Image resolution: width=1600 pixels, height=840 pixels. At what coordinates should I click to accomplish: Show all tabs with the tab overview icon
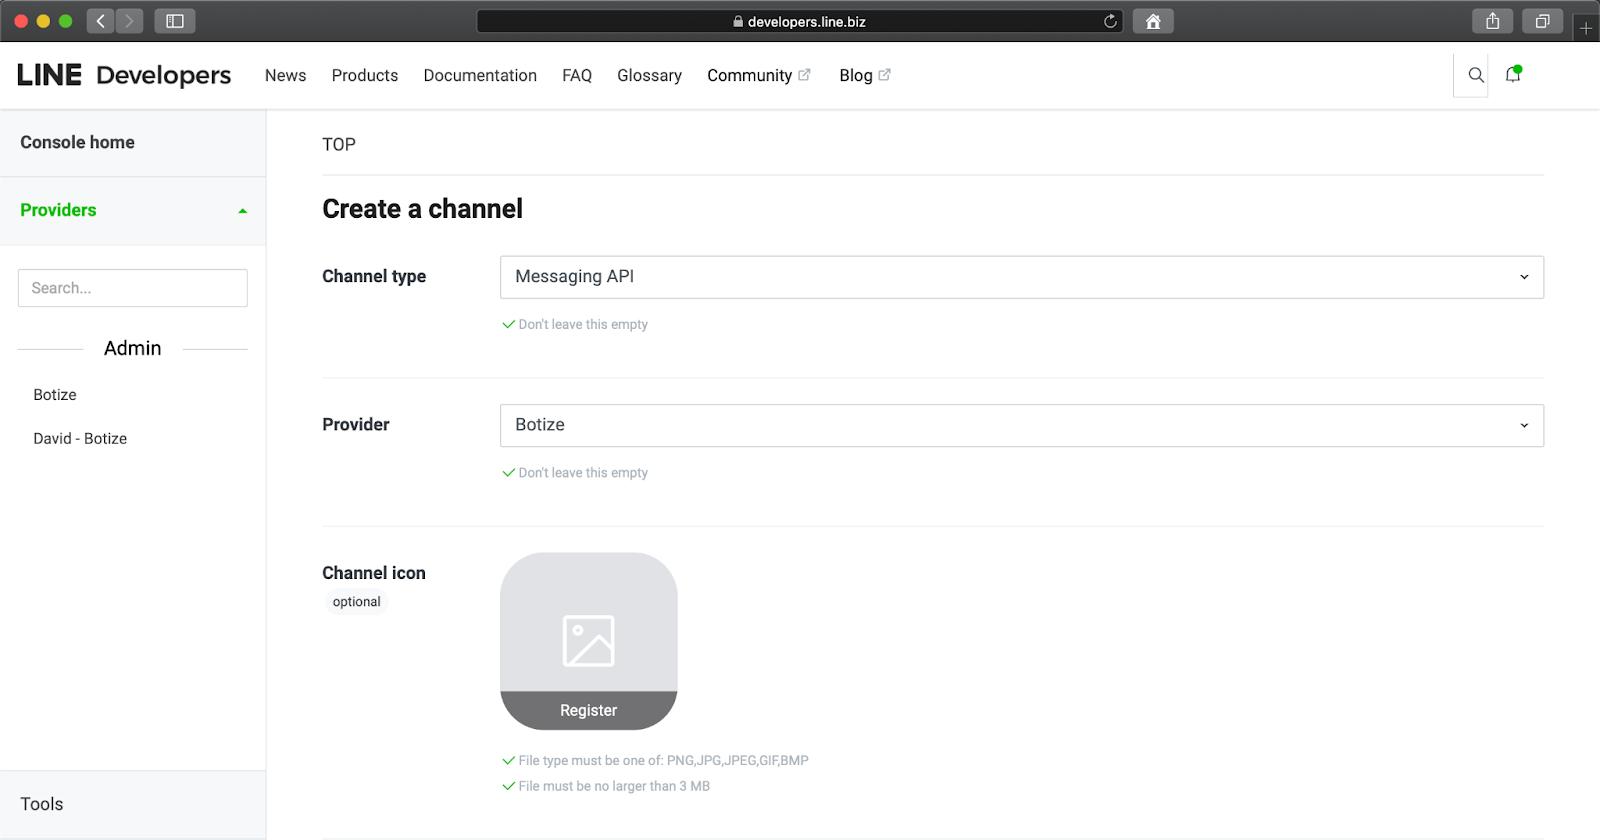coord(1543,21)
